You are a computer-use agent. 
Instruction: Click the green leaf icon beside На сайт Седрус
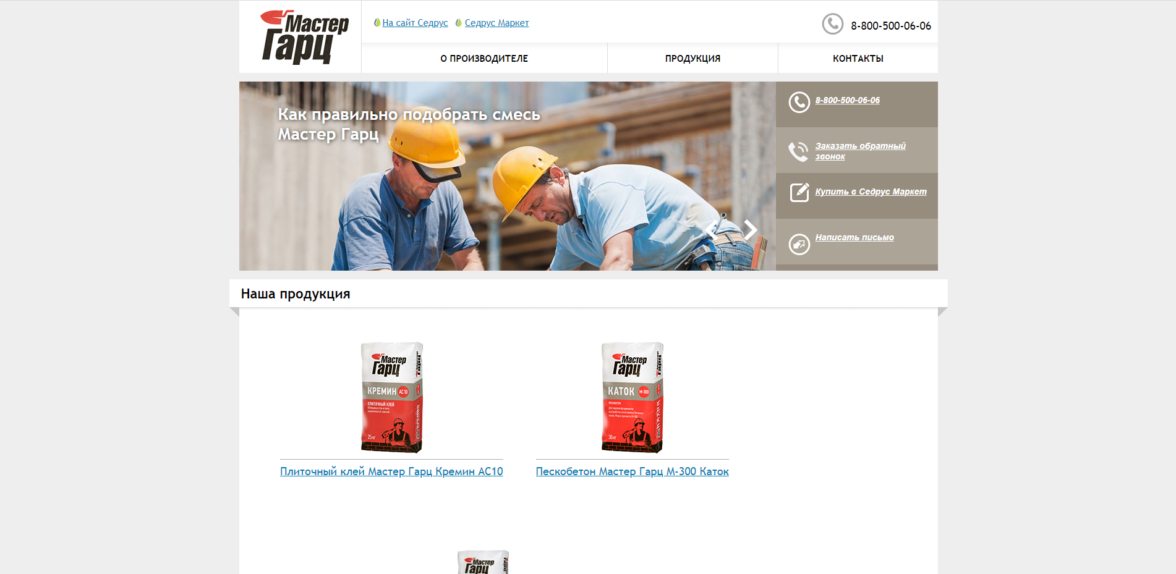tap(377, 23)
